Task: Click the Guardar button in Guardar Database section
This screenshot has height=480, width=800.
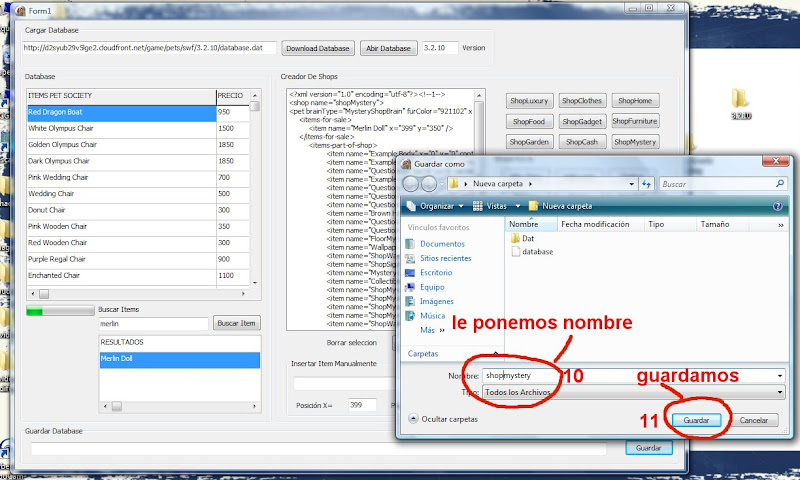Action: [x=648, y=448]
